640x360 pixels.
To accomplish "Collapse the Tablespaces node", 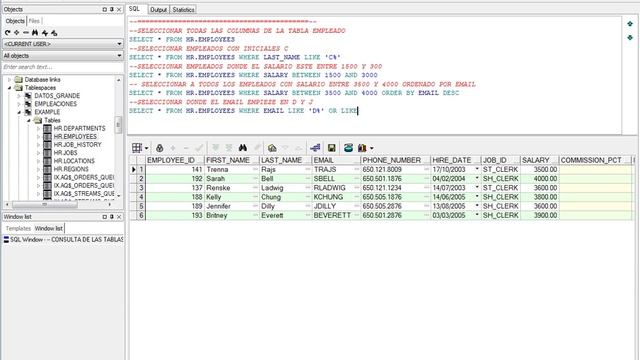I will 9,88.
